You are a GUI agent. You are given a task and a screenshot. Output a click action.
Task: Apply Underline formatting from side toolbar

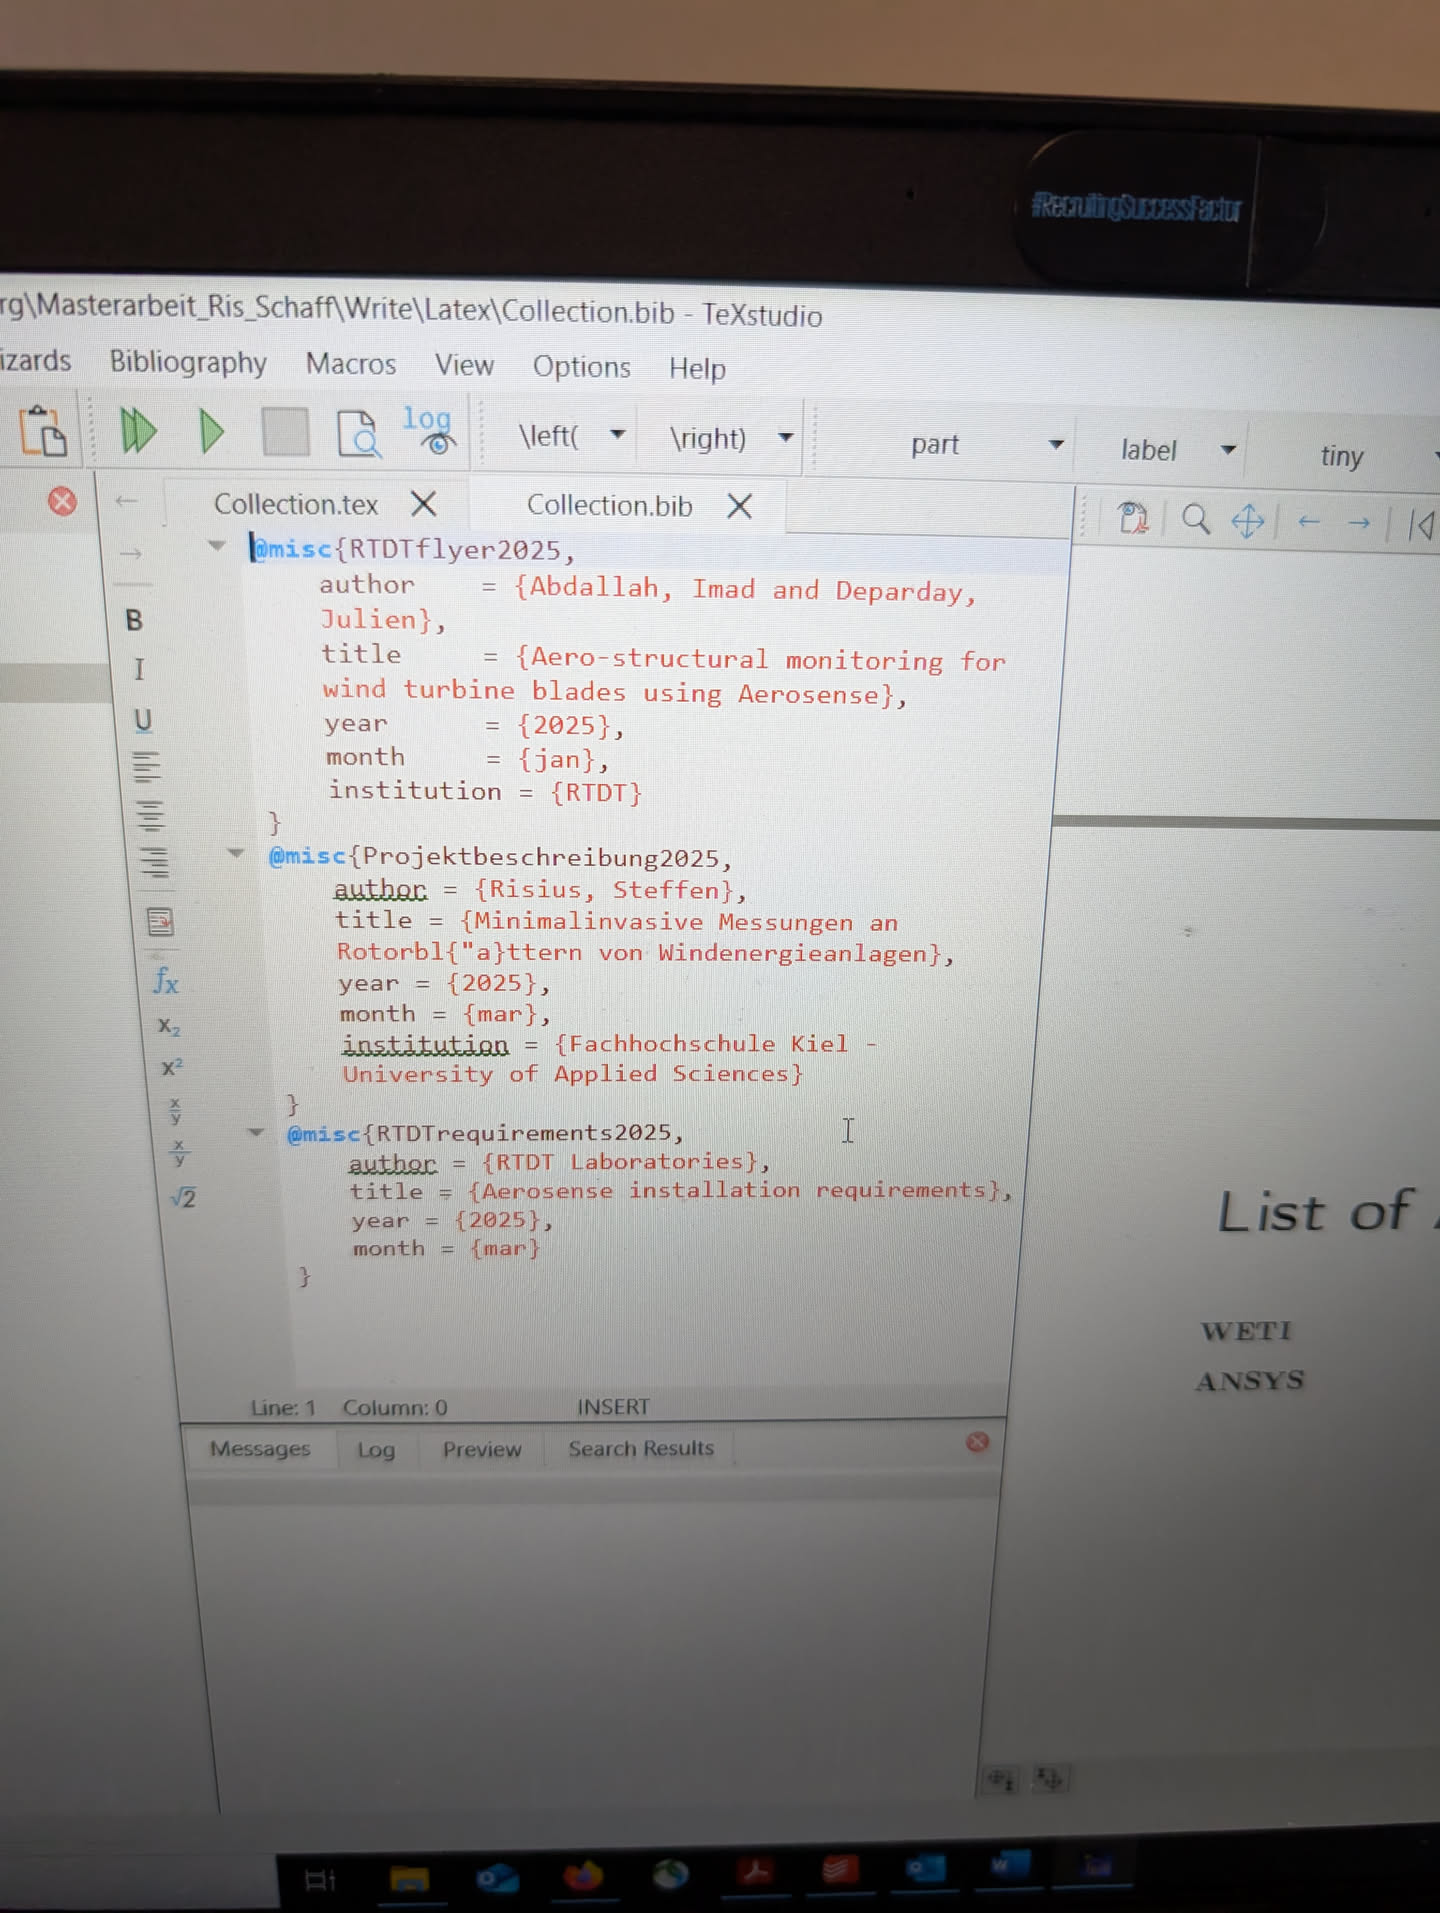(143, 720)
